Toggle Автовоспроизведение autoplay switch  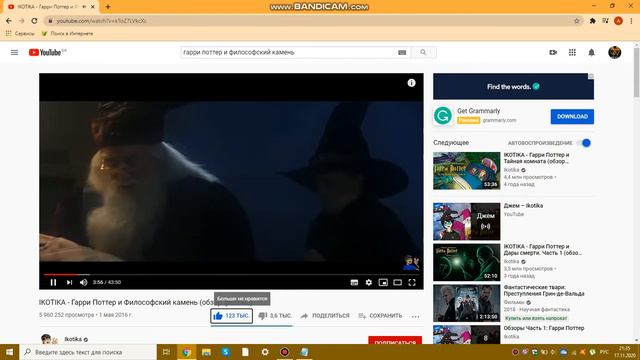pos(584,143)
